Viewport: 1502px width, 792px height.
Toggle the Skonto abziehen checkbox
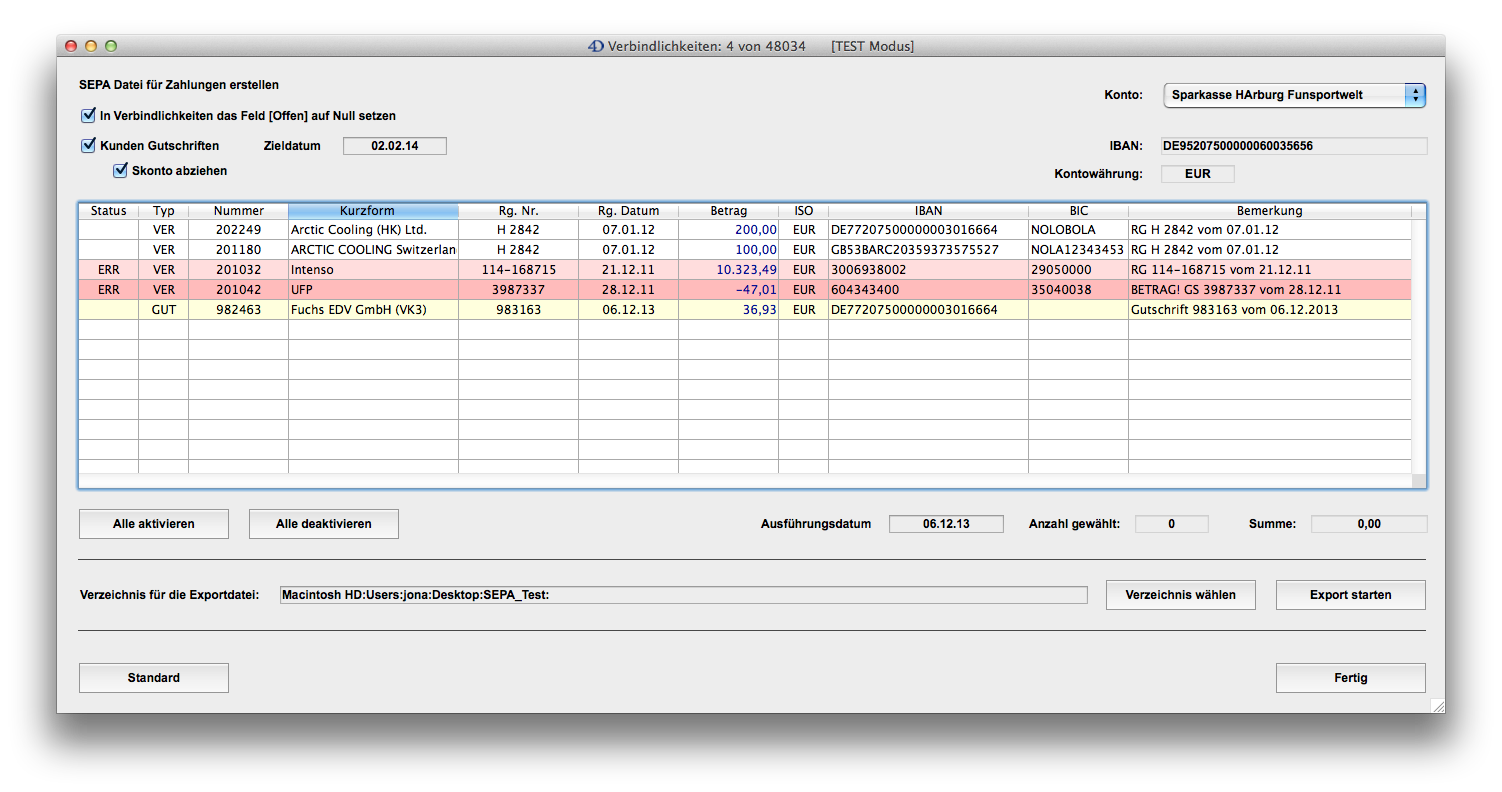pos(121,171)
